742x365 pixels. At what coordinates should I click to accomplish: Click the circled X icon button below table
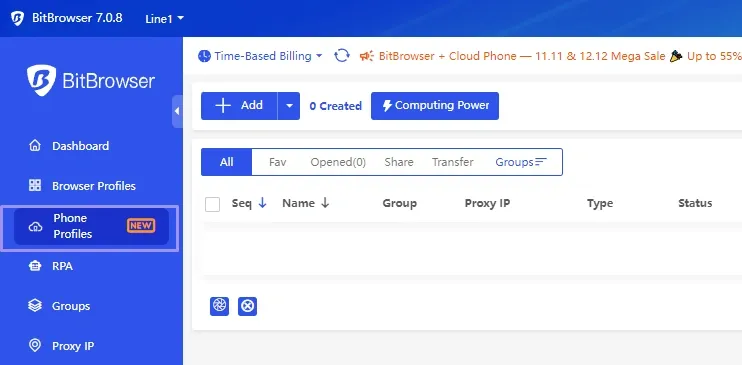[247, 306]
